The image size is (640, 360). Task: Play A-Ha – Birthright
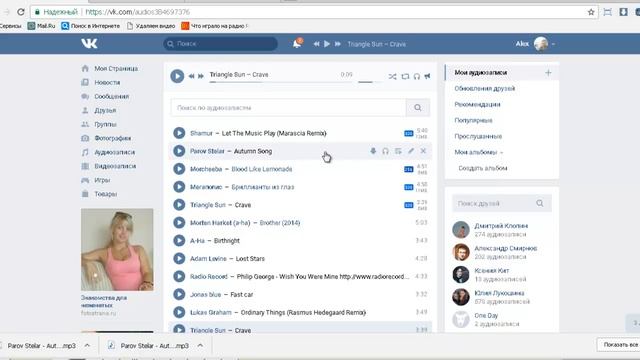179,241
